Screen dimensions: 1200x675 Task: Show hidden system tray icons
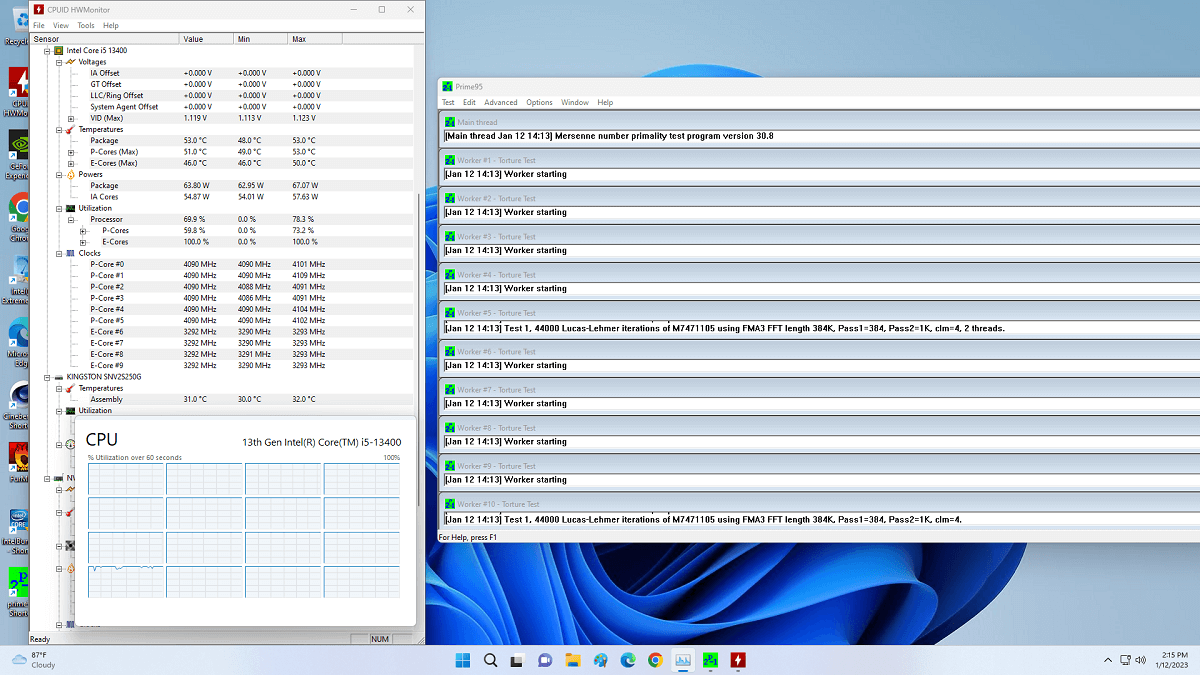point(1107,660)
